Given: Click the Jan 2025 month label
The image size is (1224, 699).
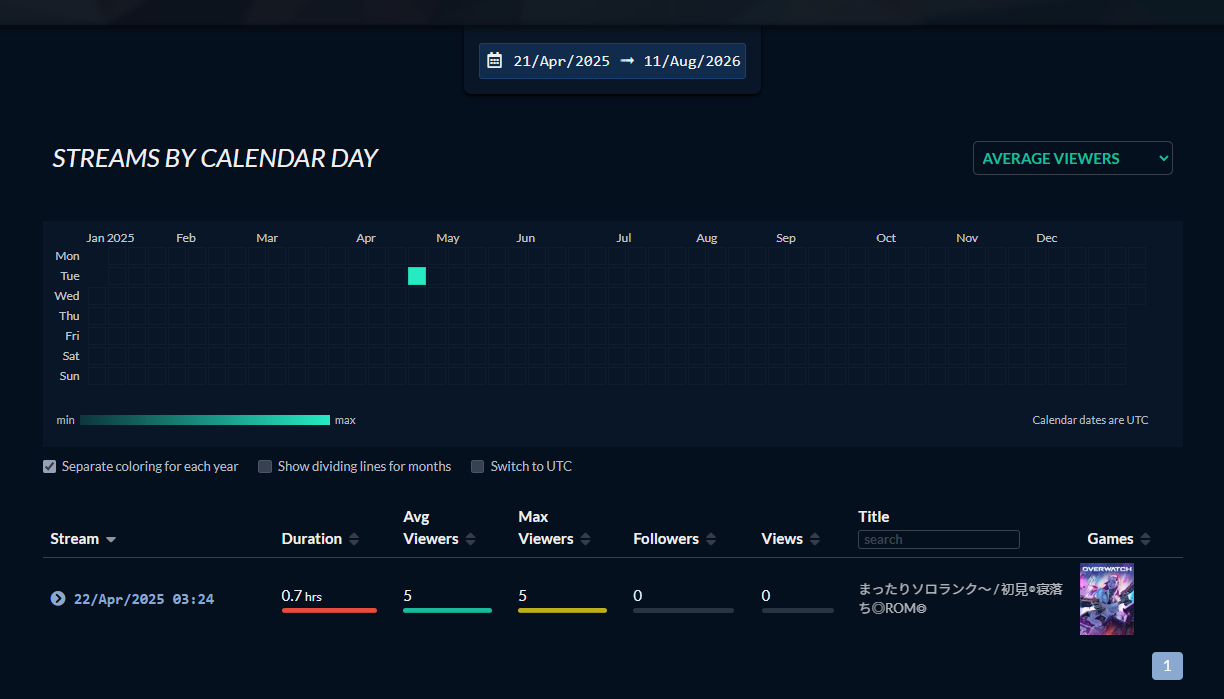Looking at the screenshot, I should coord(110,238).
